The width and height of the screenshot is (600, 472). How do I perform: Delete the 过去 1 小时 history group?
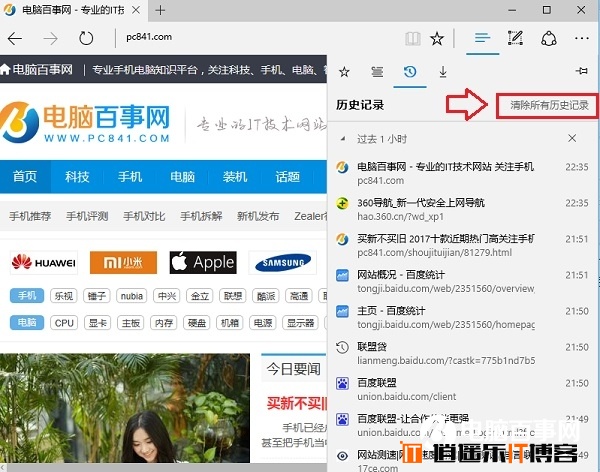tap(572, 138)
